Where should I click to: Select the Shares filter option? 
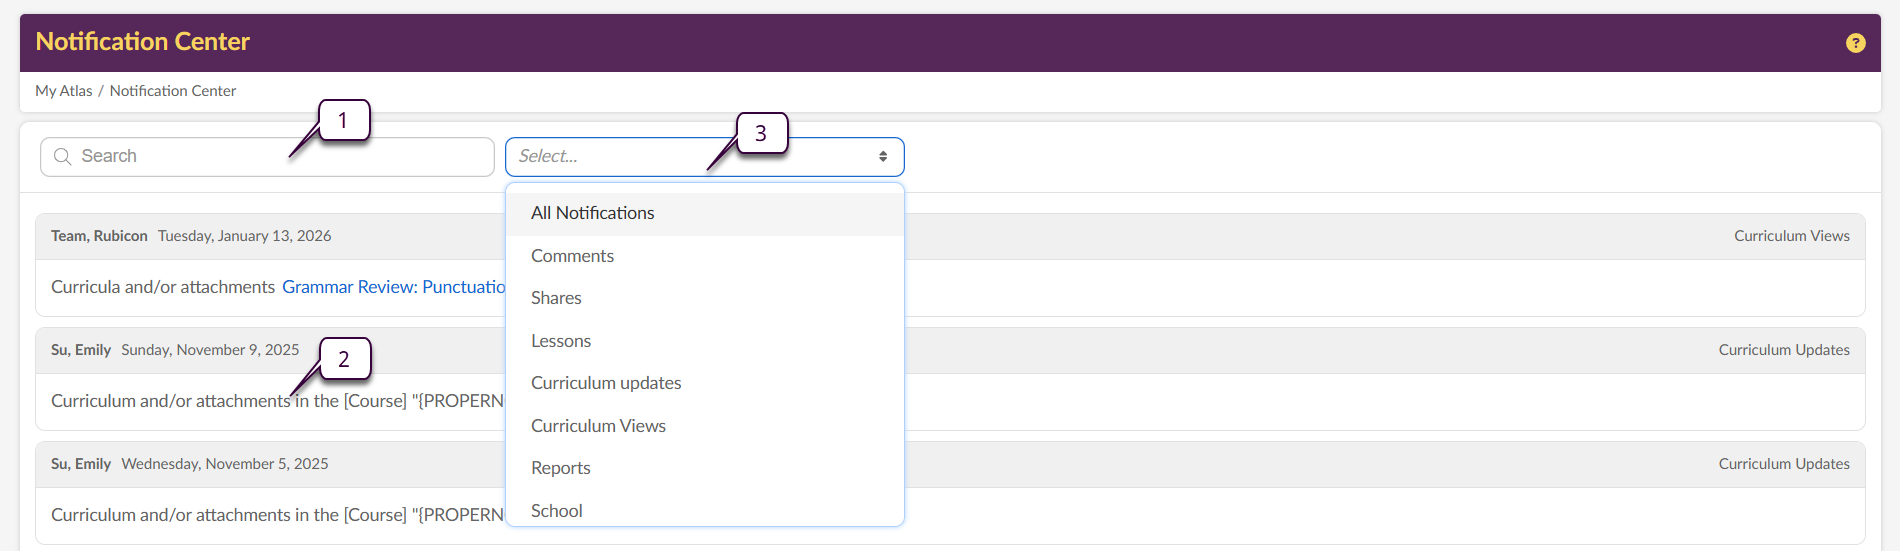556,298
